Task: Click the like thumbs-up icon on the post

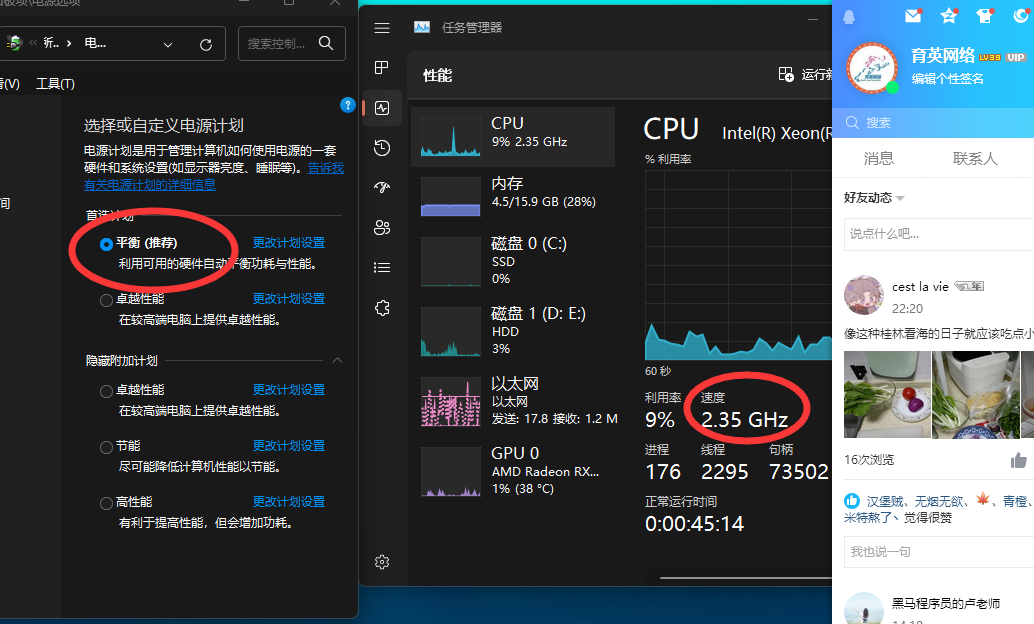Action: coord(1018,460)
